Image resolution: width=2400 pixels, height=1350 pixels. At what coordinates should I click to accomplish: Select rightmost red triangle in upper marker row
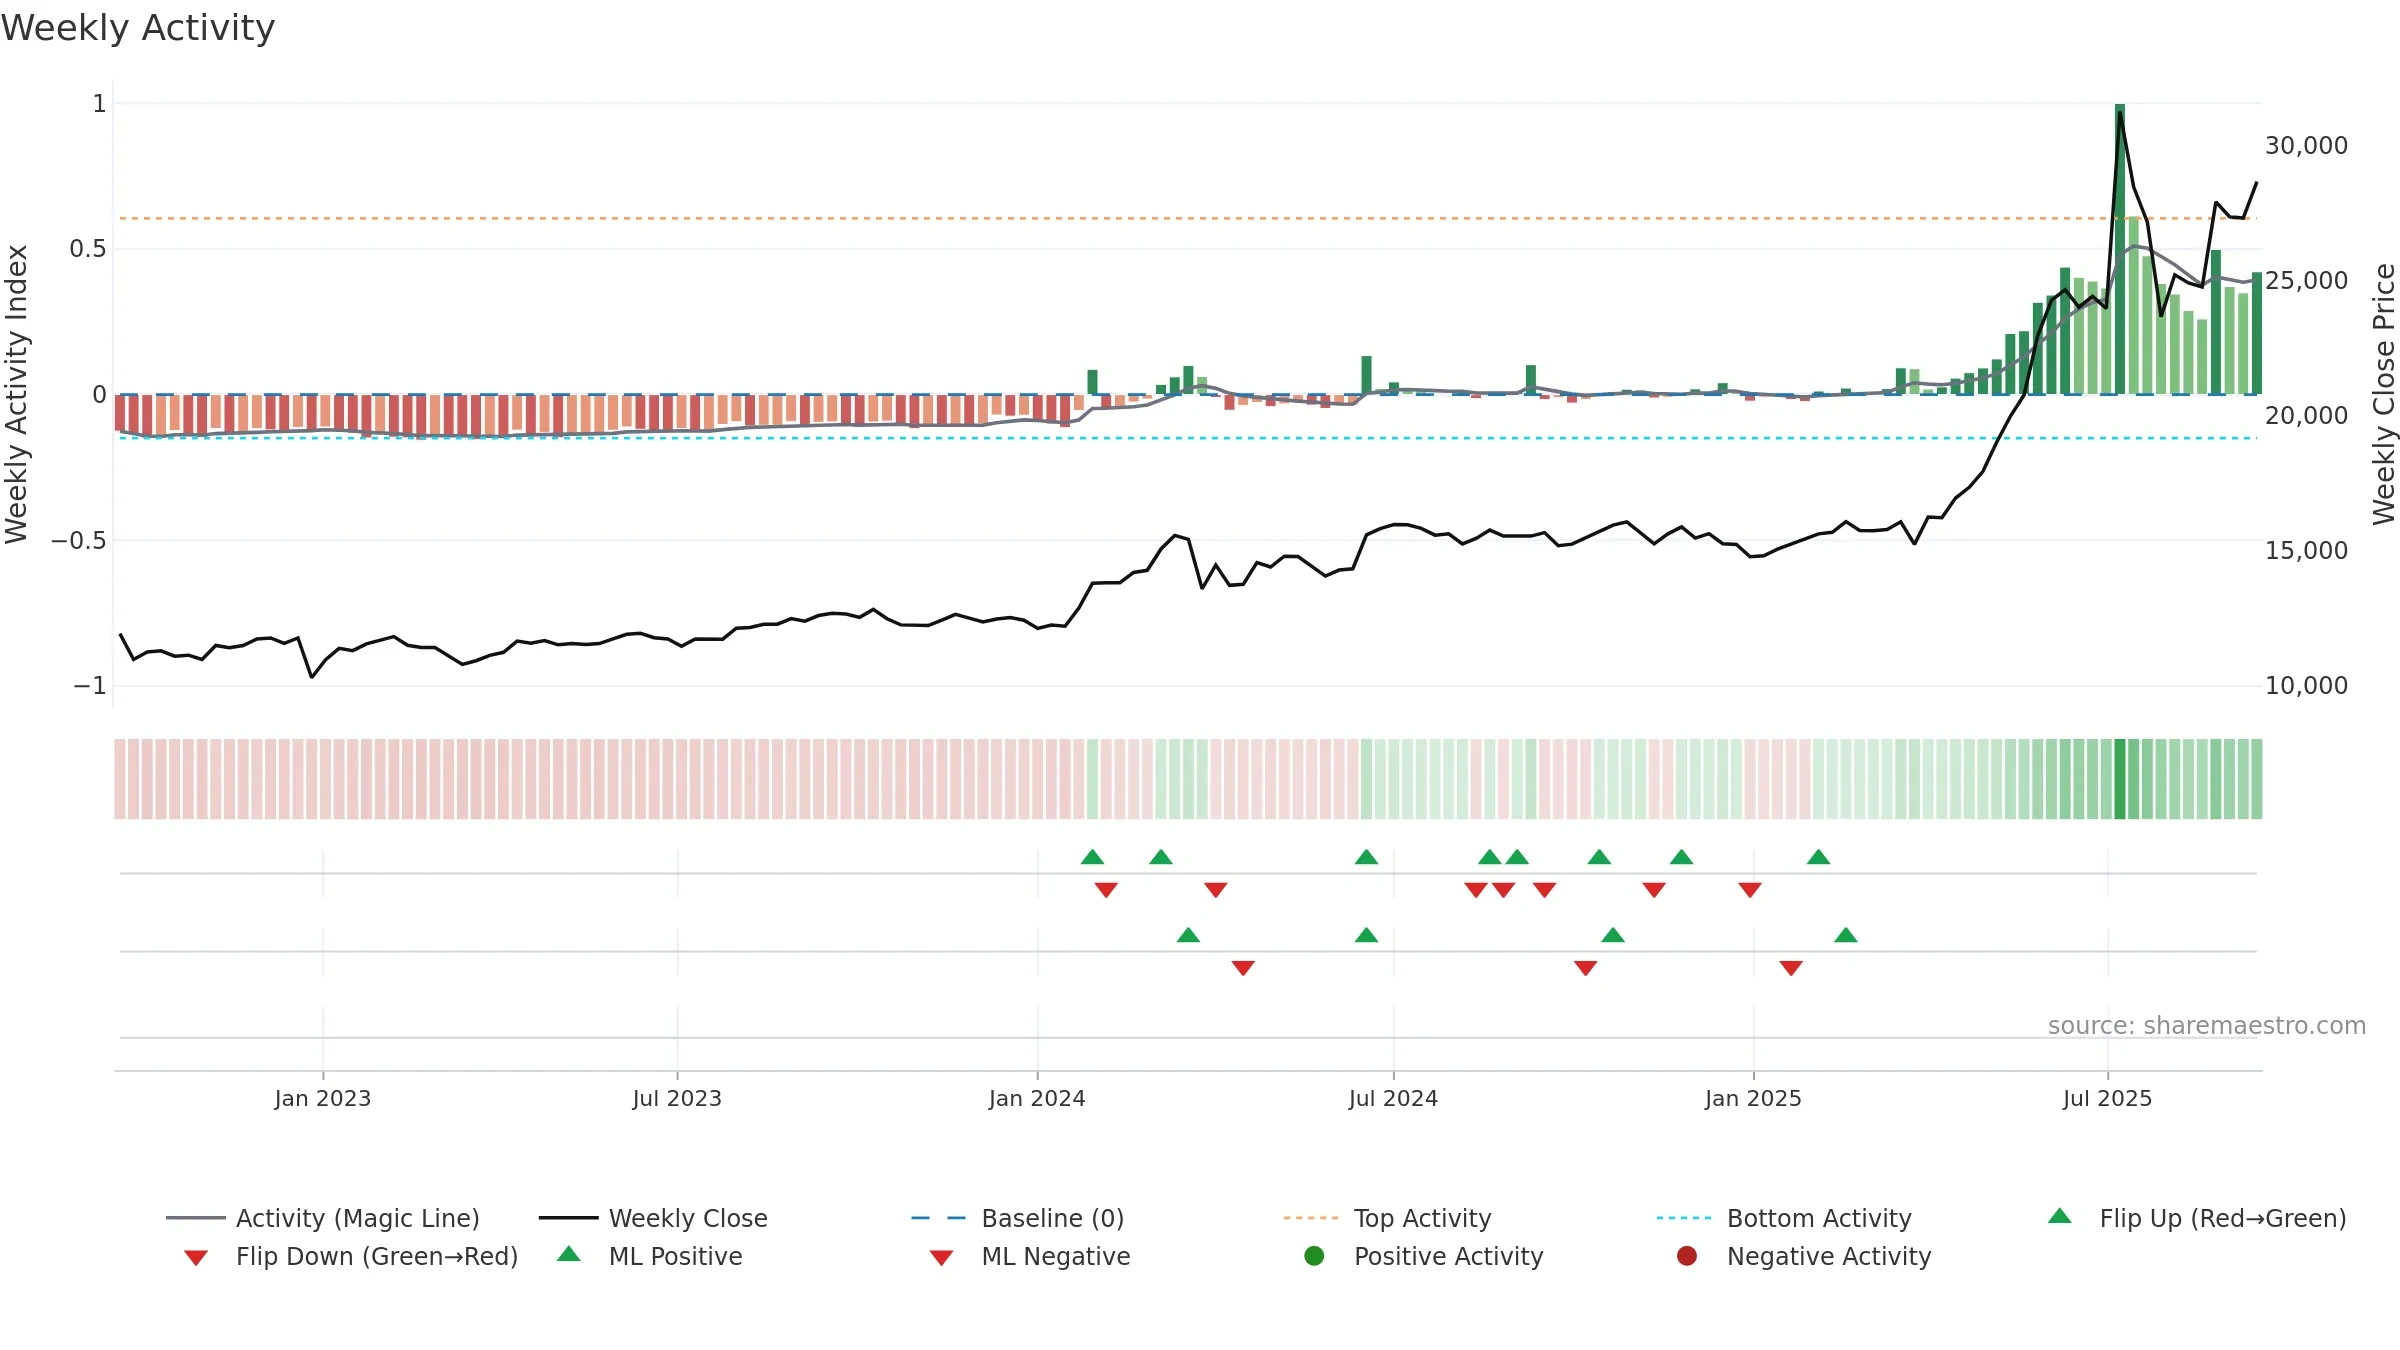click(1750, 890)
